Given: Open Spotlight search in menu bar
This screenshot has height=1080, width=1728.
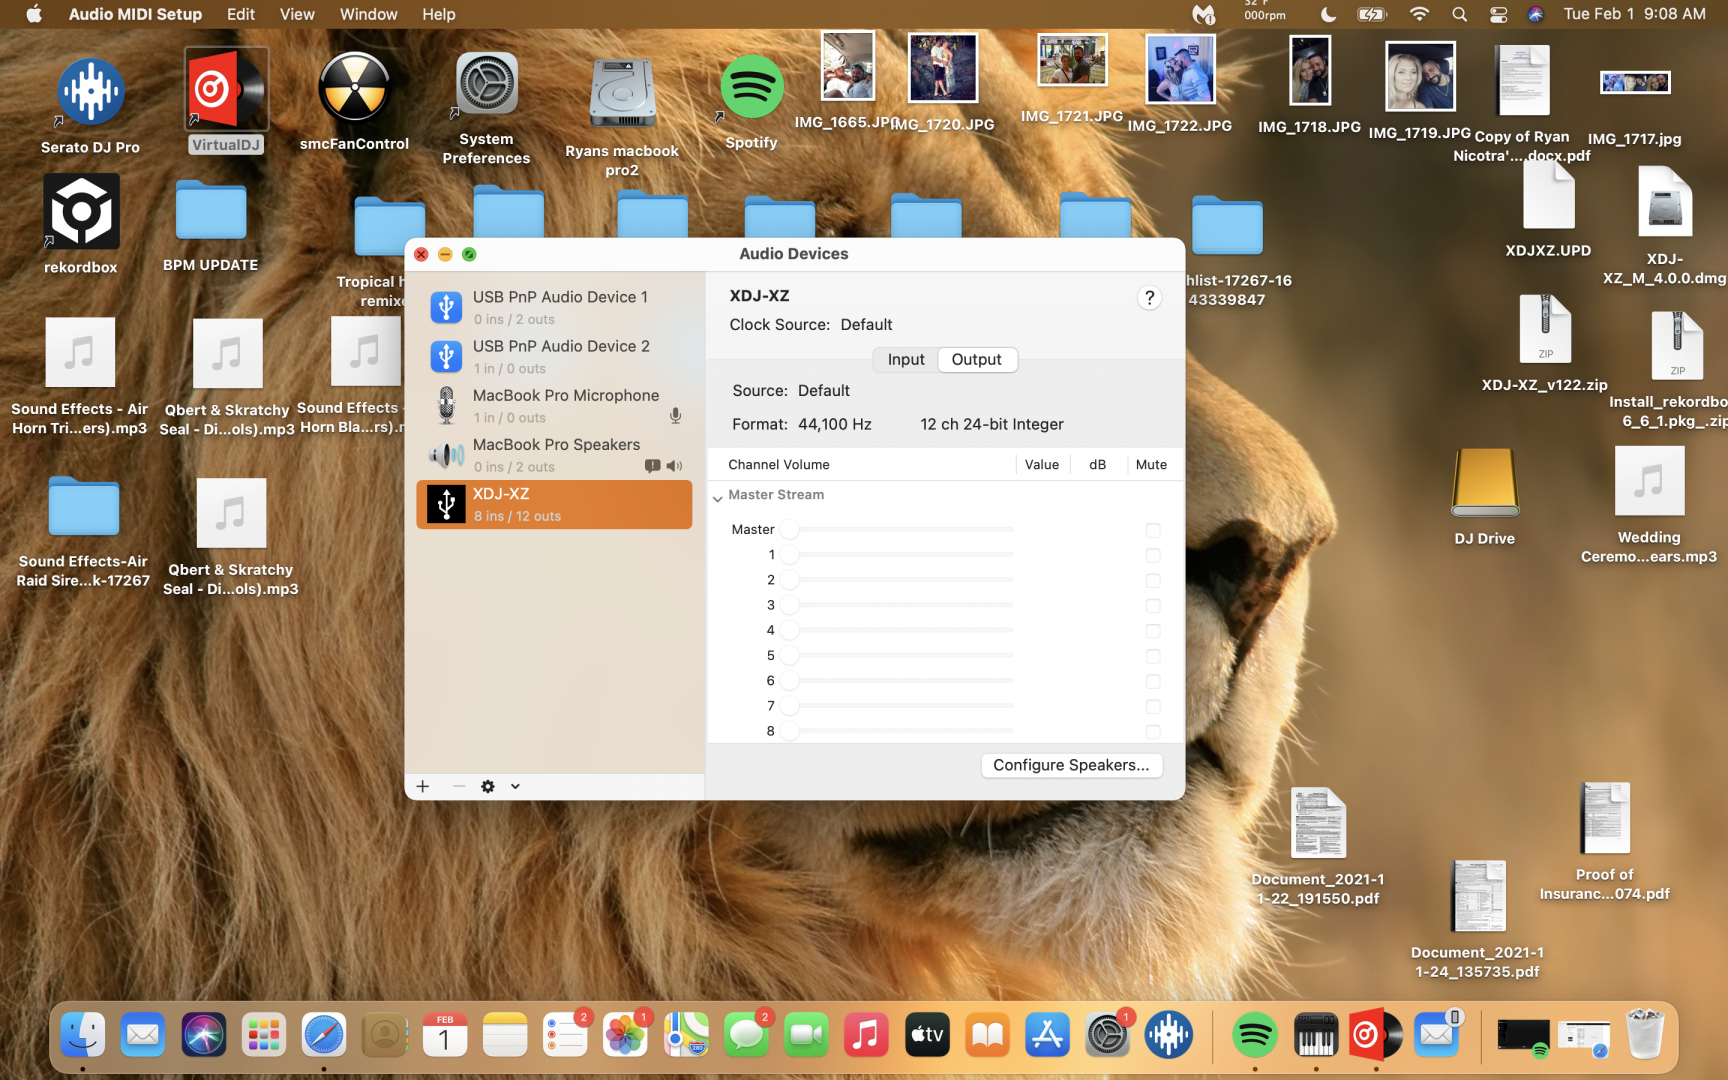Looking at the screenshot, I should [x=1459, y=14].
